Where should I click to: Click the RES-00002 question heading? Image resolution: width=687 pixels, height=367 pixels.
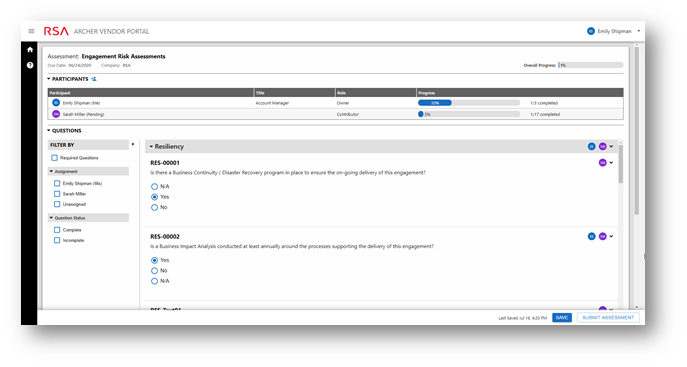click(x=165, y=236)
